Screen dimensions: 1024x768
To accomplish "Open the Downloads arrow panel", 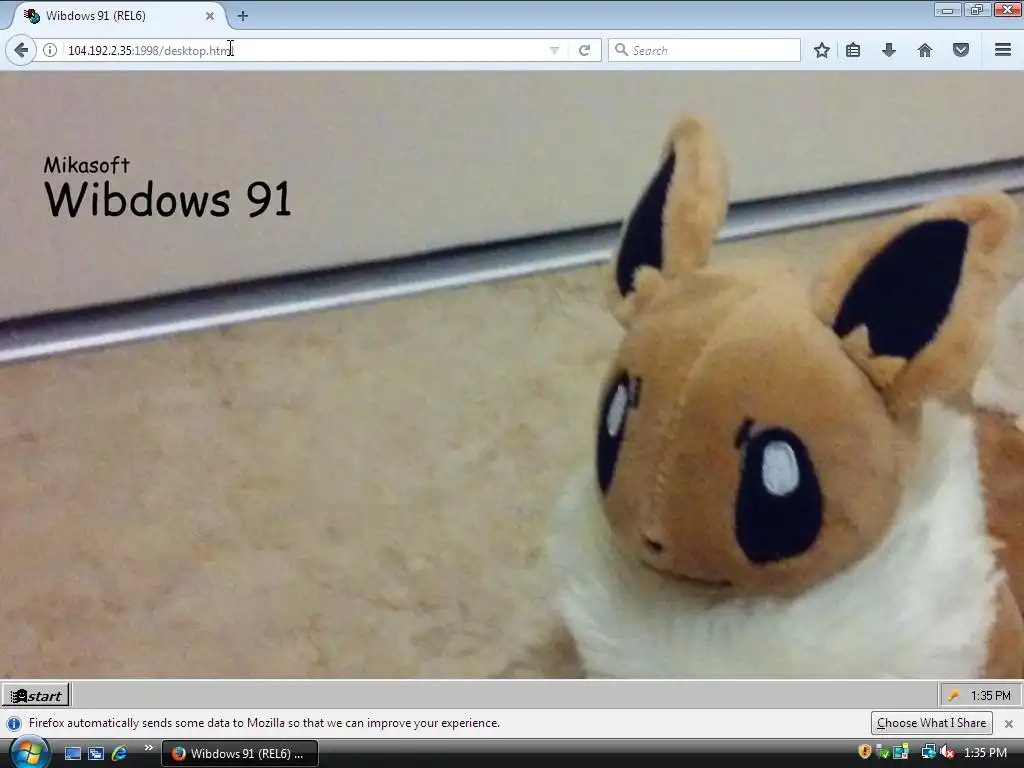I will coord(889,50).
